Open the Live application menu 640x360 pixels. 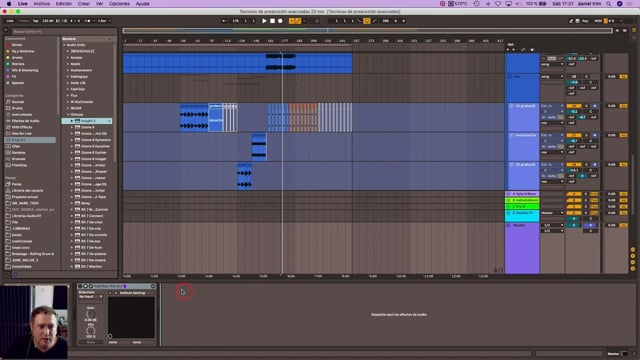(22, 4)
